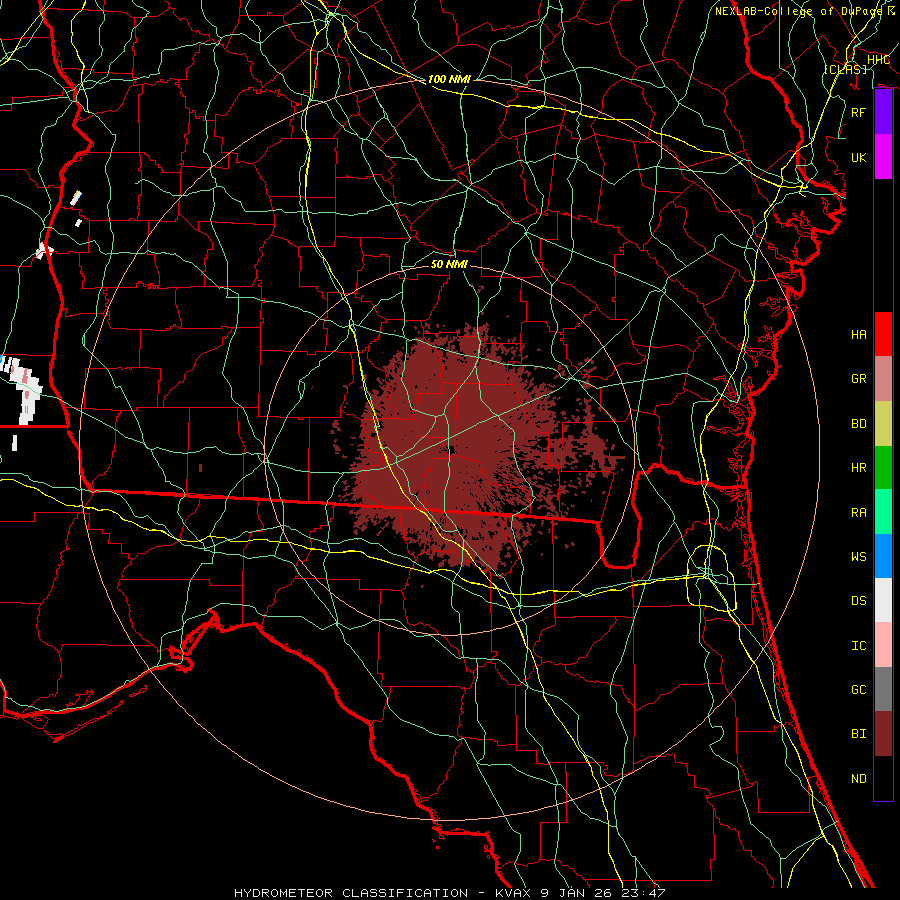
Task: Click the large brown biological echo blob
Action: pyautogui.click(x=459, y=453)
